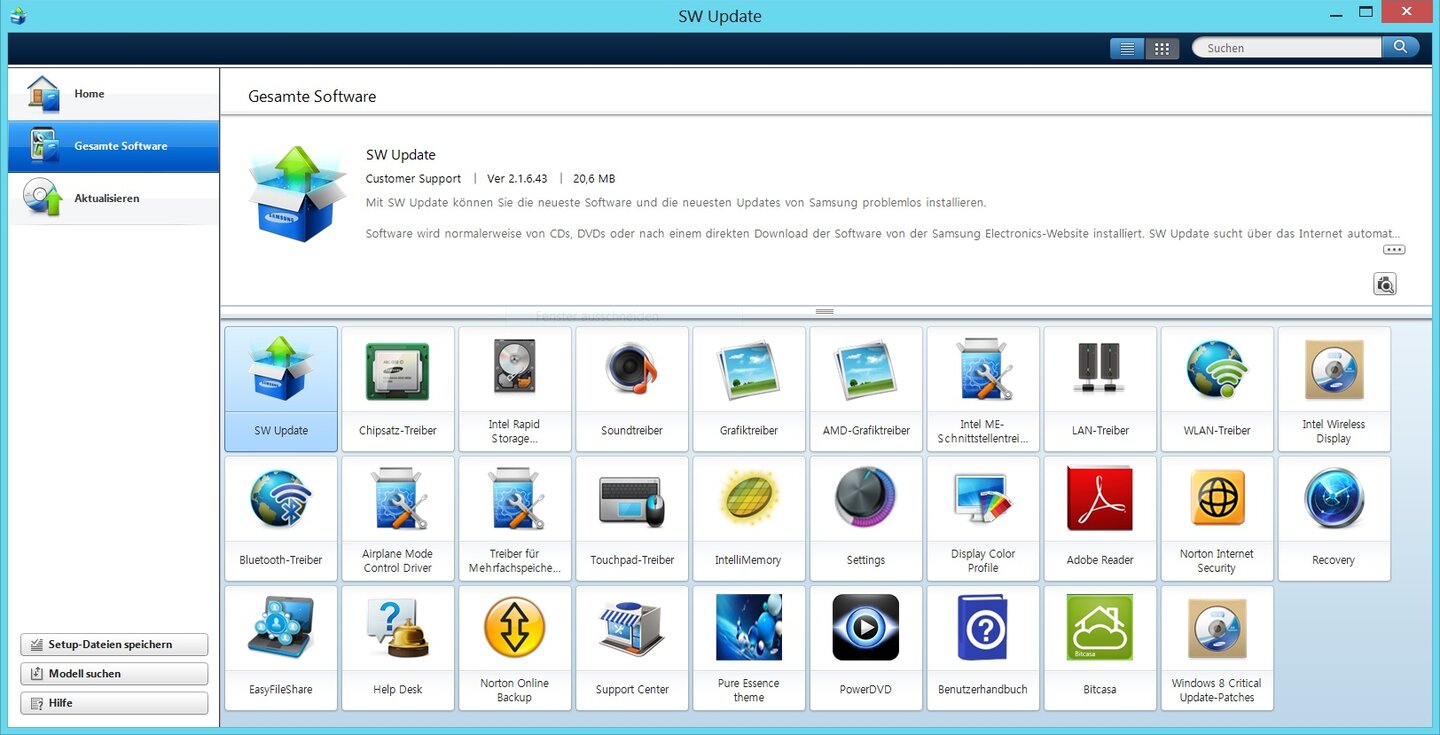Select the Norton Online Backup icon
Screen dimensions: 1440x735
(514, 630)
